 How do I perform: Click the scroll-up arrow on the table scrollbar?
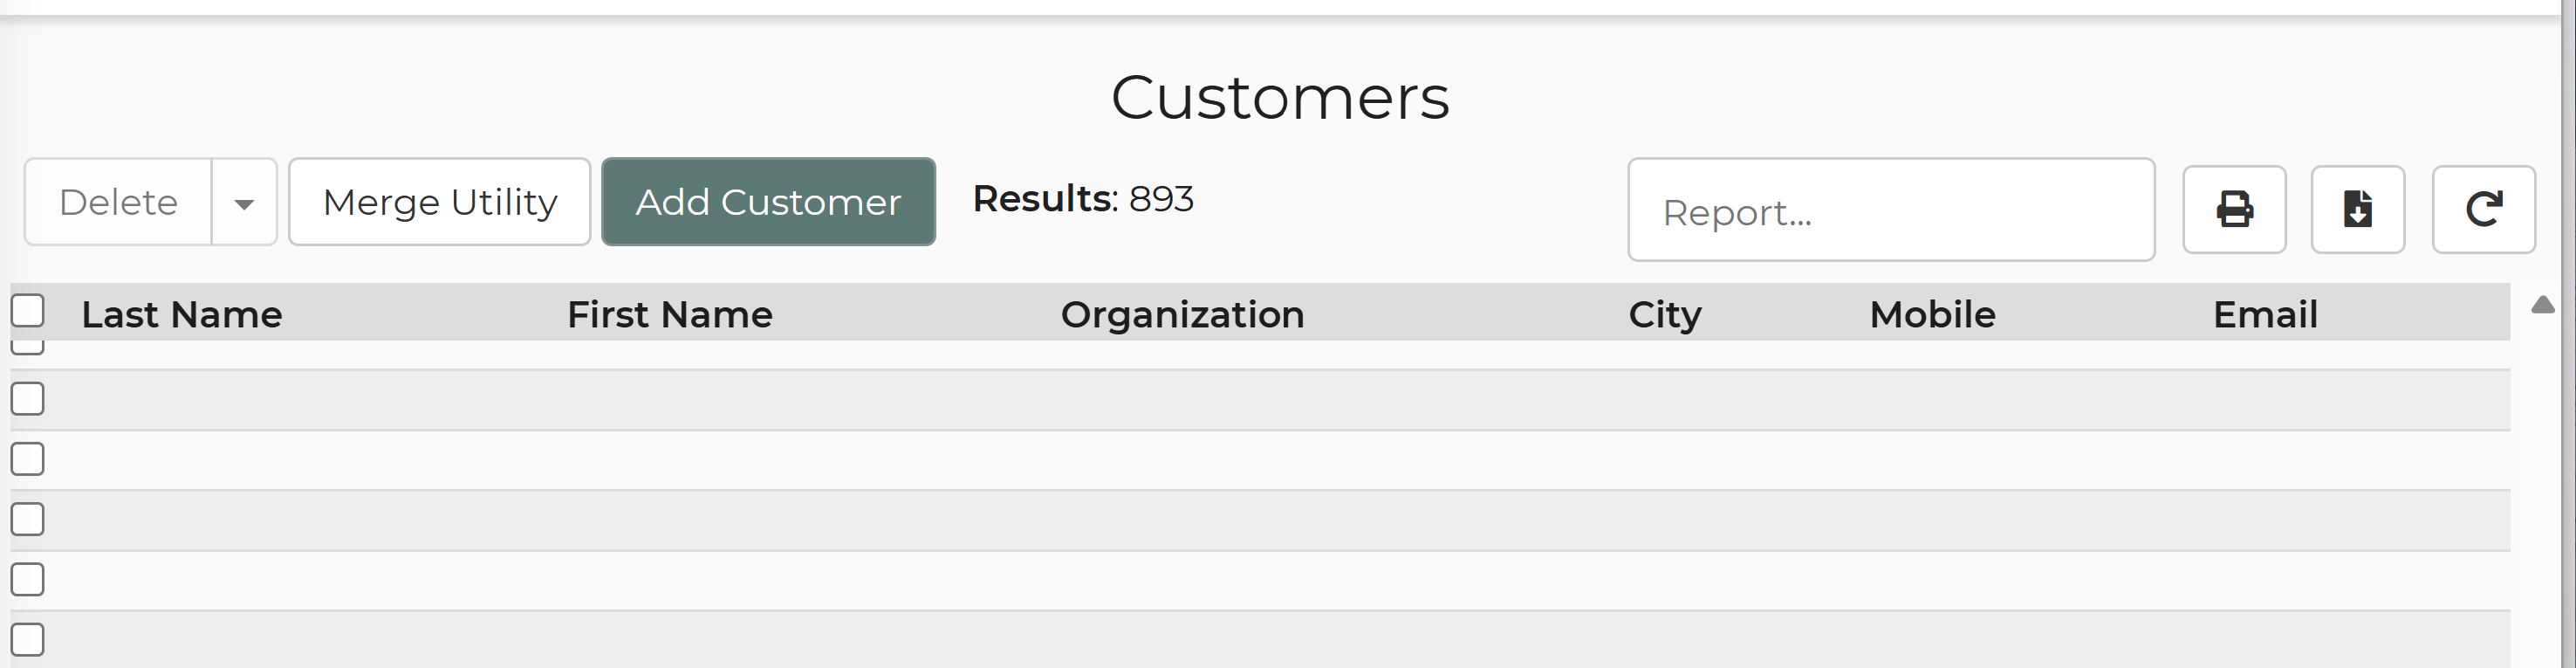coord(2543,305)
